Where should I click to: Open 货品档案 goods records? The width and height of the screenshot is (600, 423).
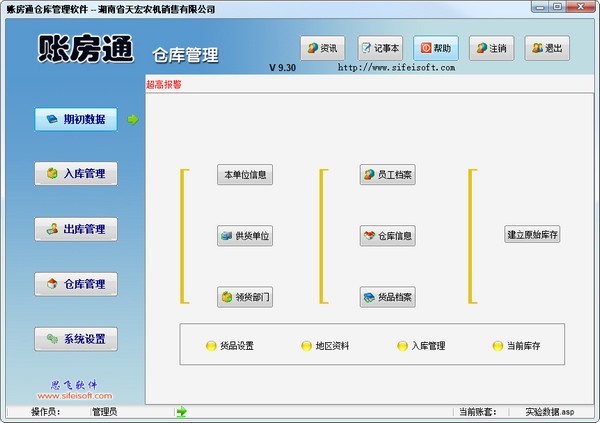tap(388, 297)
